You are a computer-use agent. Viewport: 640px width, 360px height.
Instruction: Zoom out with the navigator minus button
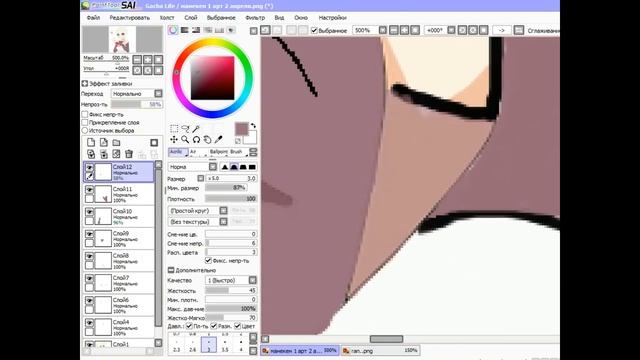pos(138,60)
